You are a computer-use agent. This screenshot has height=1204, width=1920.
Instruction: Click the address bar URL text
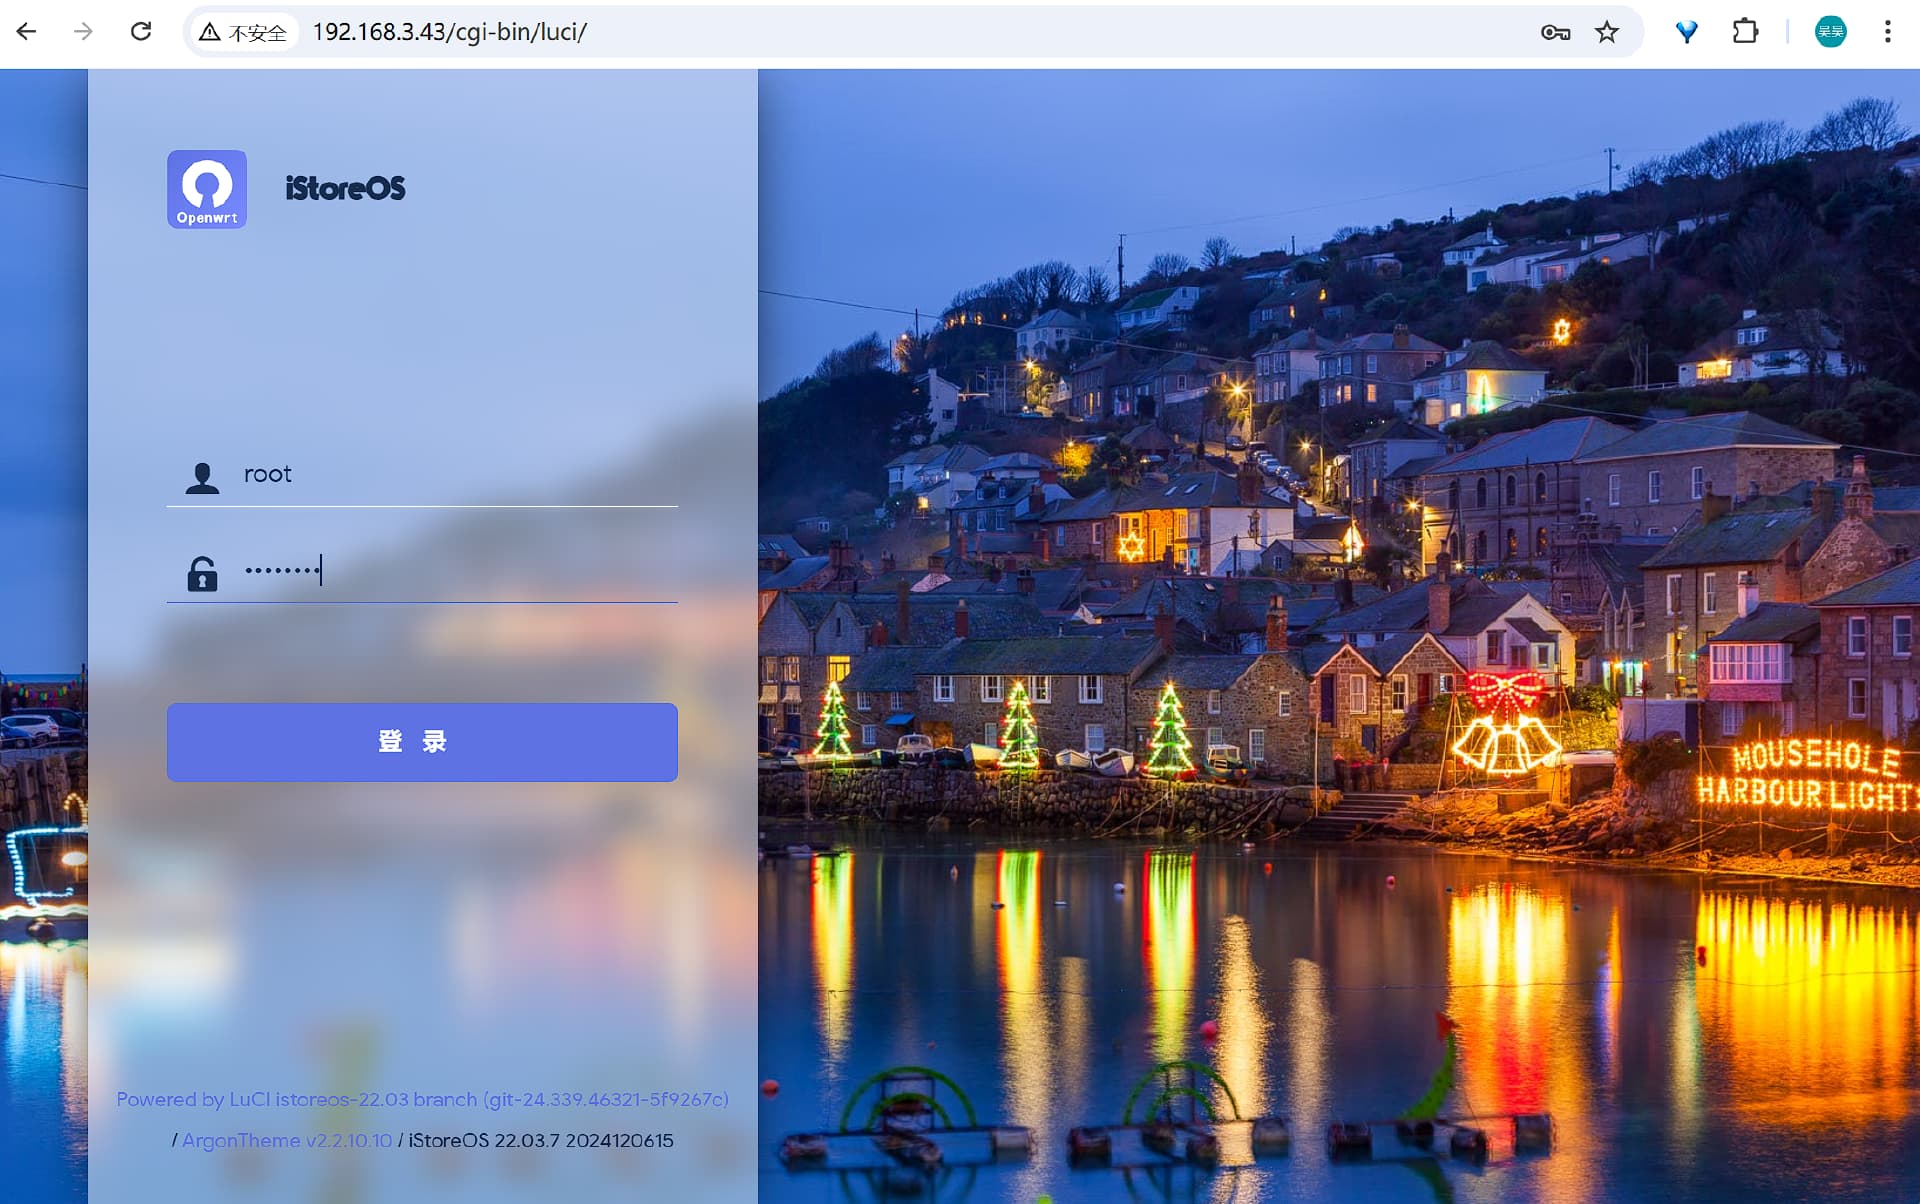pyautogui.click(x=449, y=32)
